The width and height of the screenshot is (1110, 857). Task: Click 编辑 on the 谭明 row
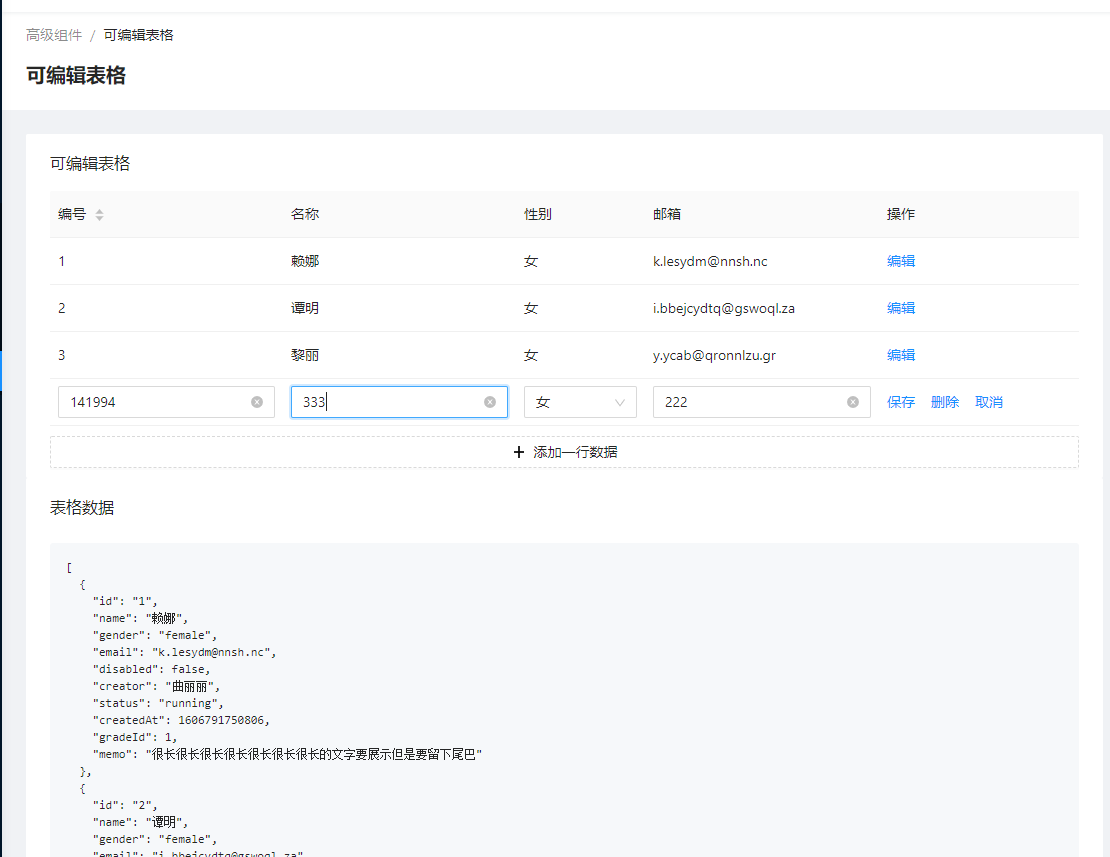tap(900, 307)
